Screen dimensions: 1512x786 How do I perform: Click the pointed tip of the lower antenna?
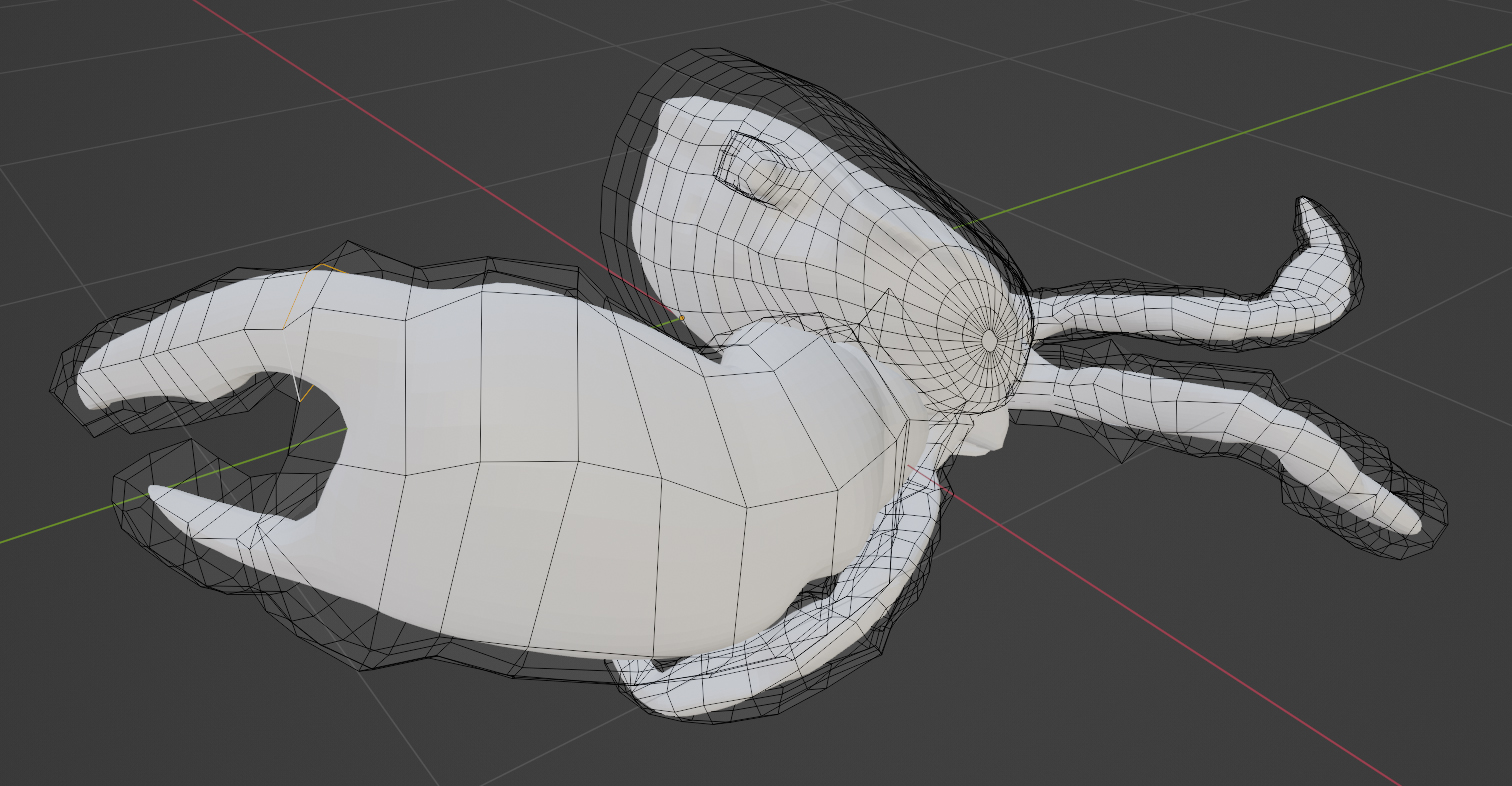pos(1410,523)
